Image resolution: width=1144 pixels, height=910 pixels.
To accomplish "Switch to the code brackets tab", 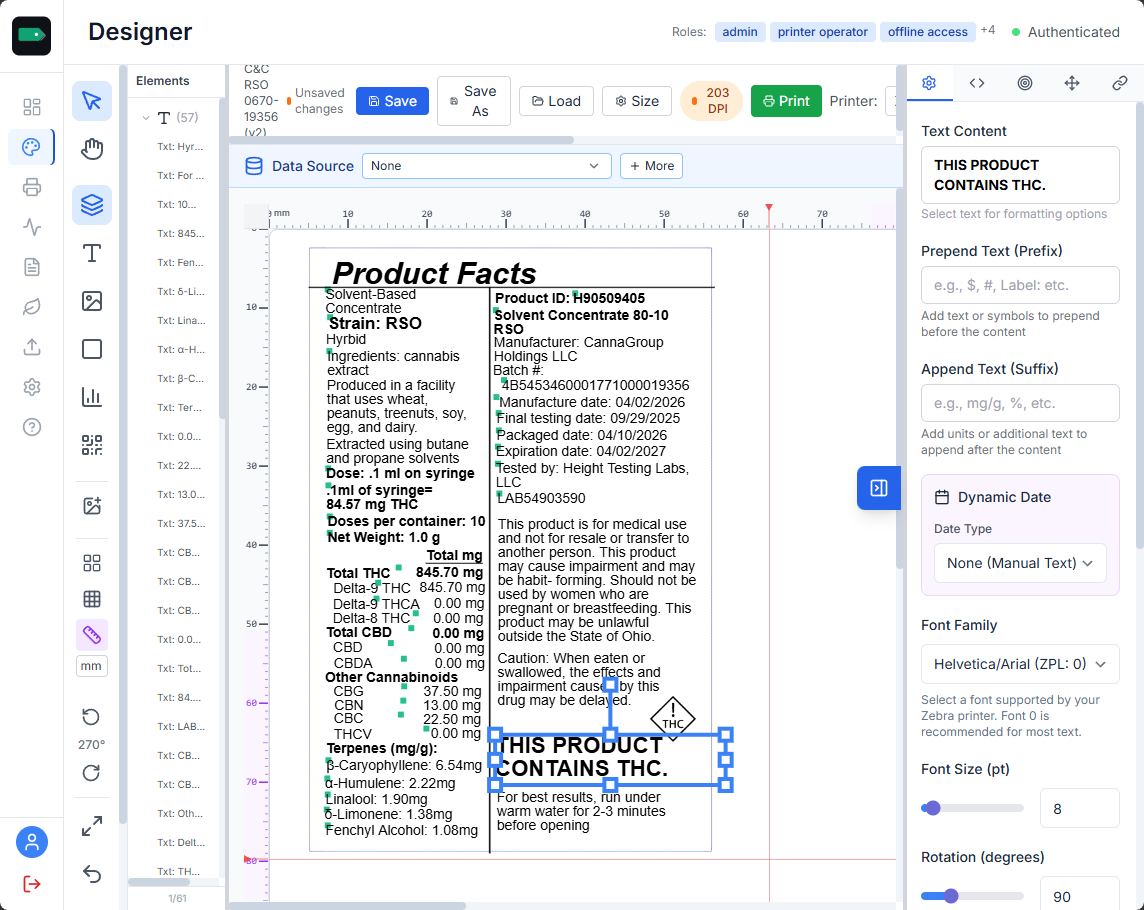I will (x=977, y=83).
